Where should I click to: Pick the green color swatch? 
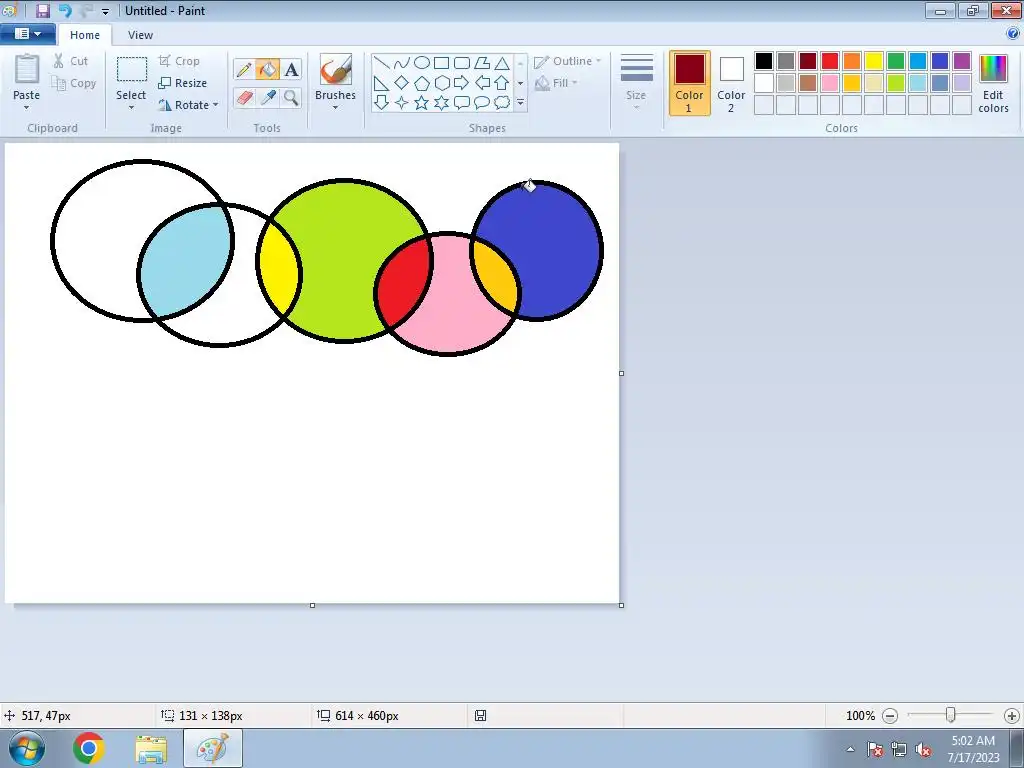[x=896, y=61]
